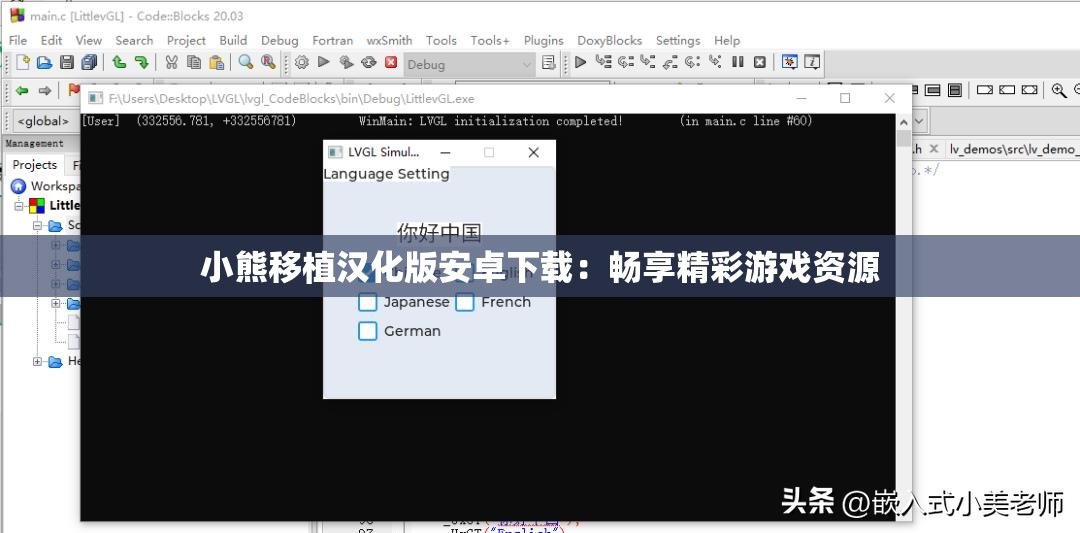Save the current file
The image size is (1080, 533).
[66, 63]
